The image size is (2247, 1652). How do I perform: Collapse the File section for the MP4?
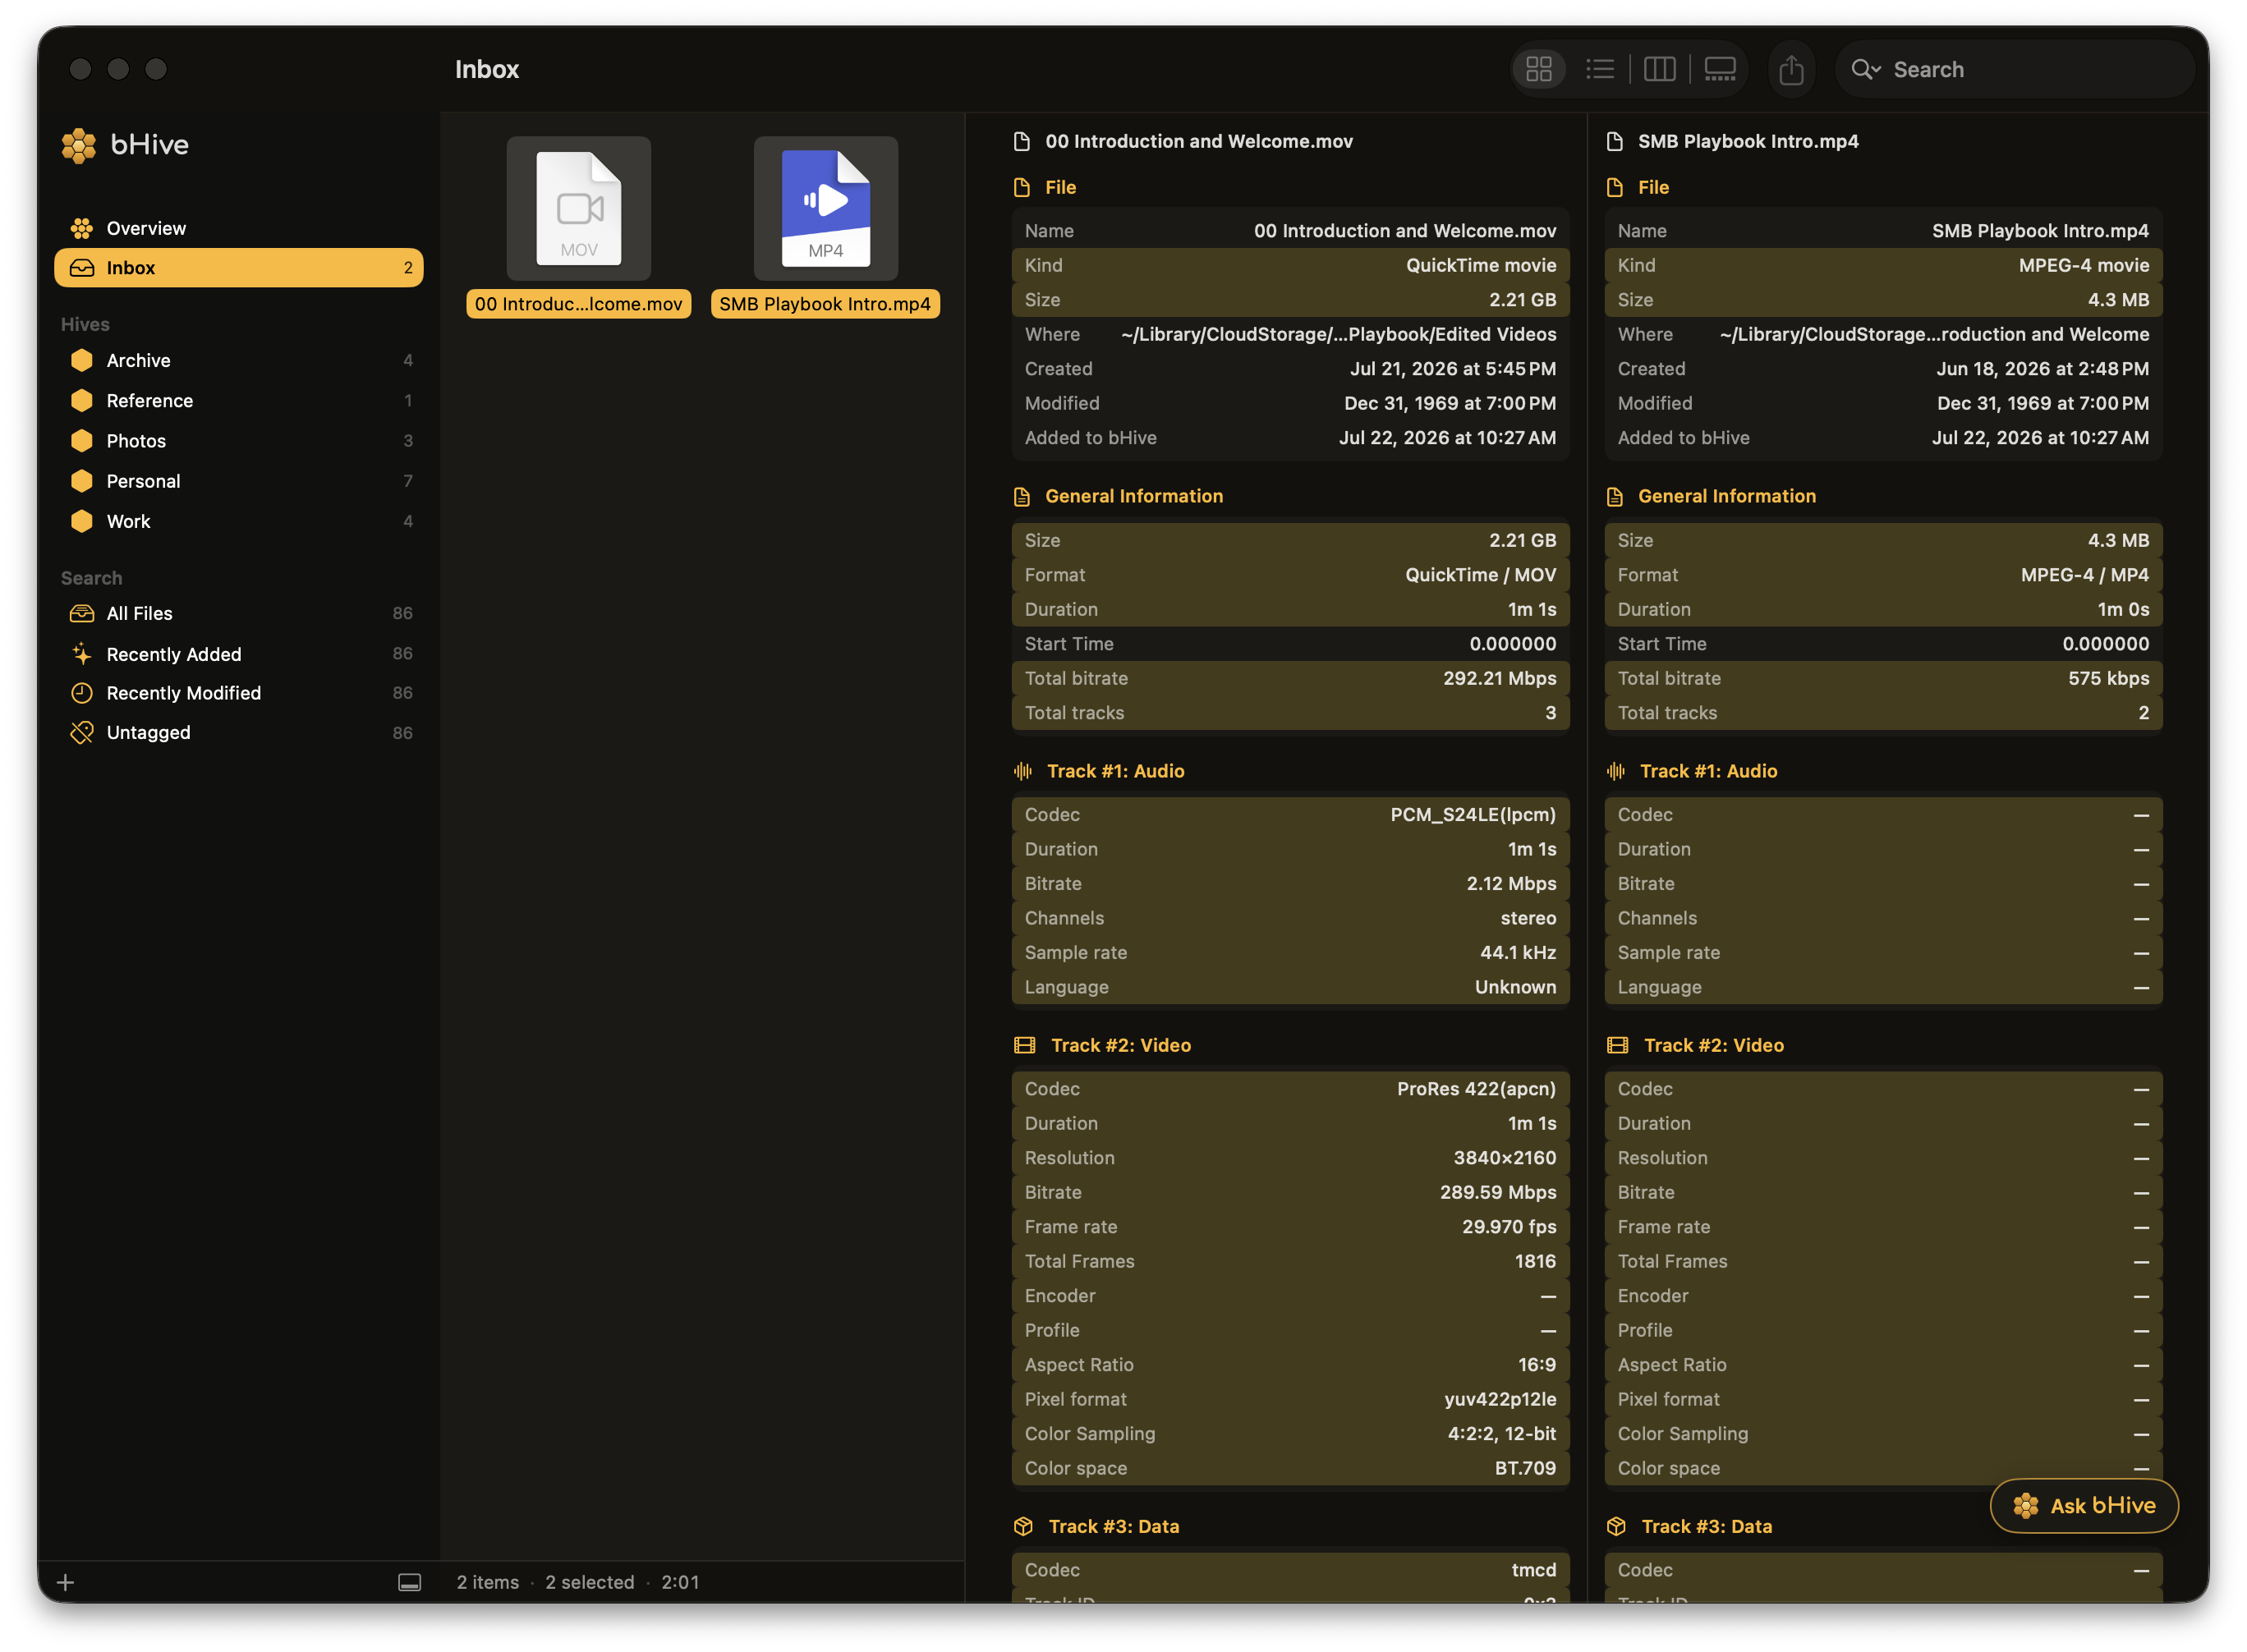(1653, 187)
